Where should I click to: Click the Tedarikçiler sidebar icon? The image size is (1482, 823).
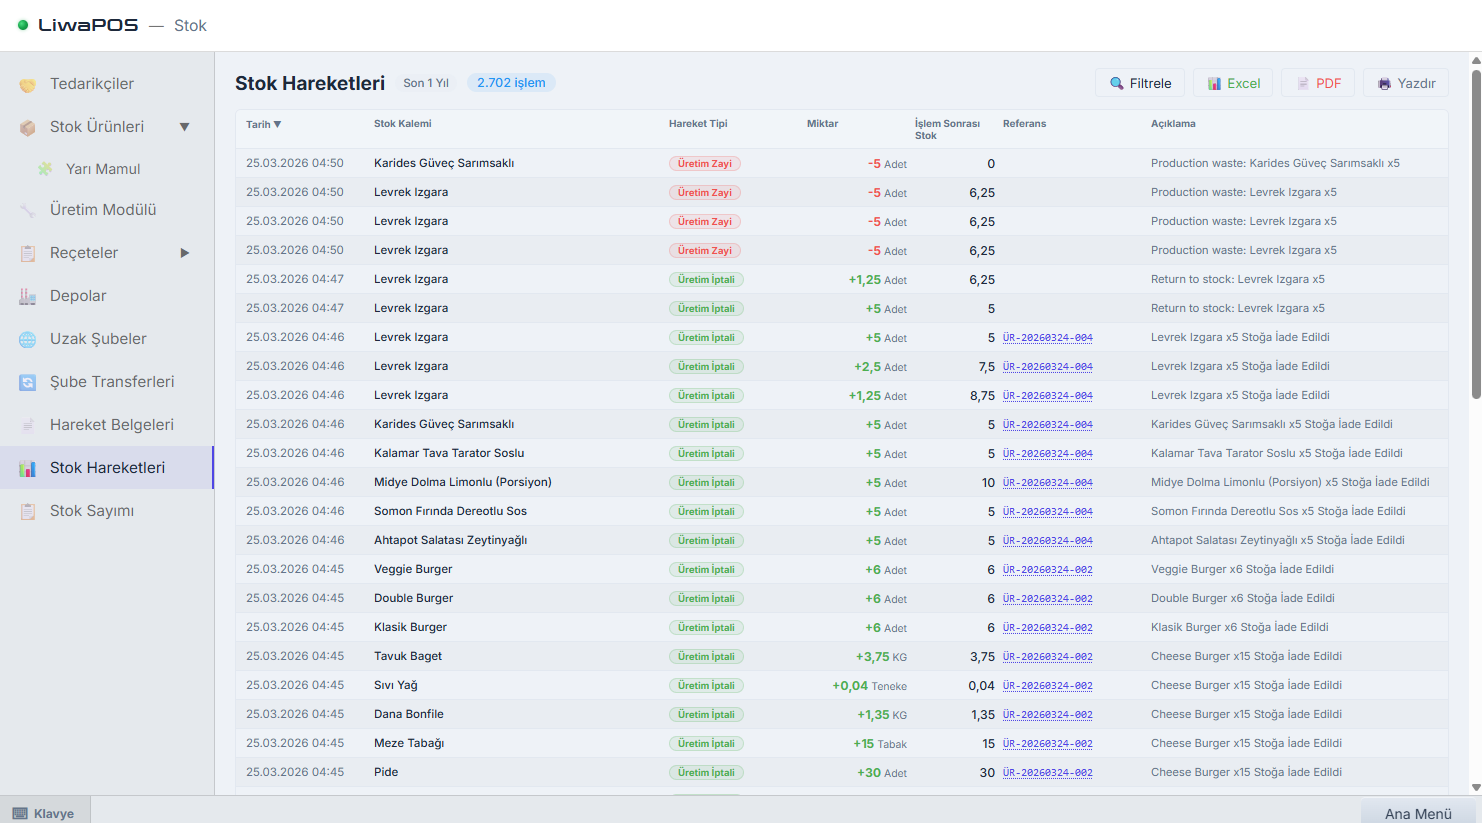[28, 85]
